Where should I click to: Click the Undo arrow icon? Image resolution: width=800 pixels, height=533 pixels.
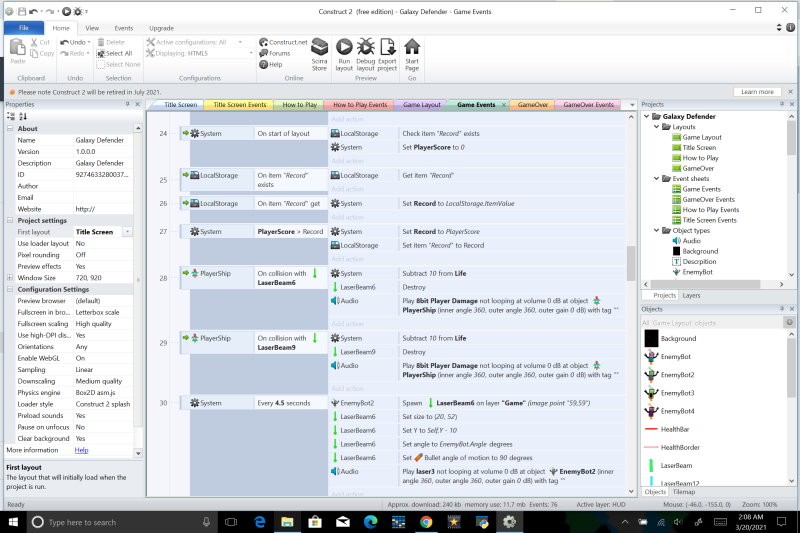click(64, 42)
